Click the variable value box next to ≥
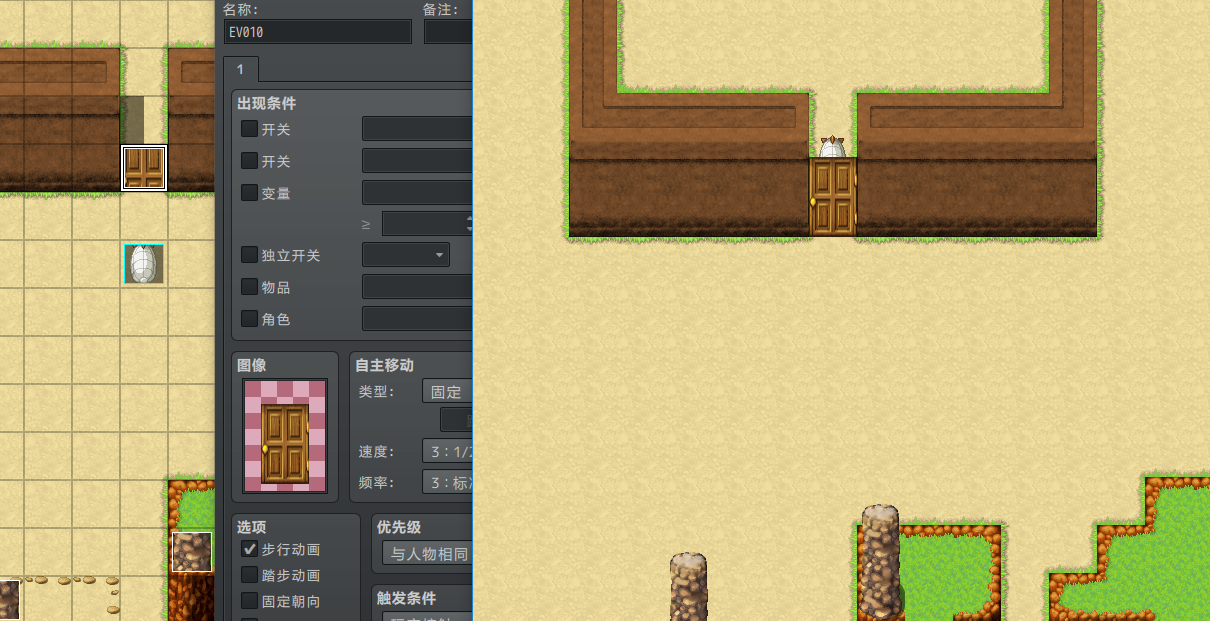Viewport: 1210px width, 621px height. (427, 223)
